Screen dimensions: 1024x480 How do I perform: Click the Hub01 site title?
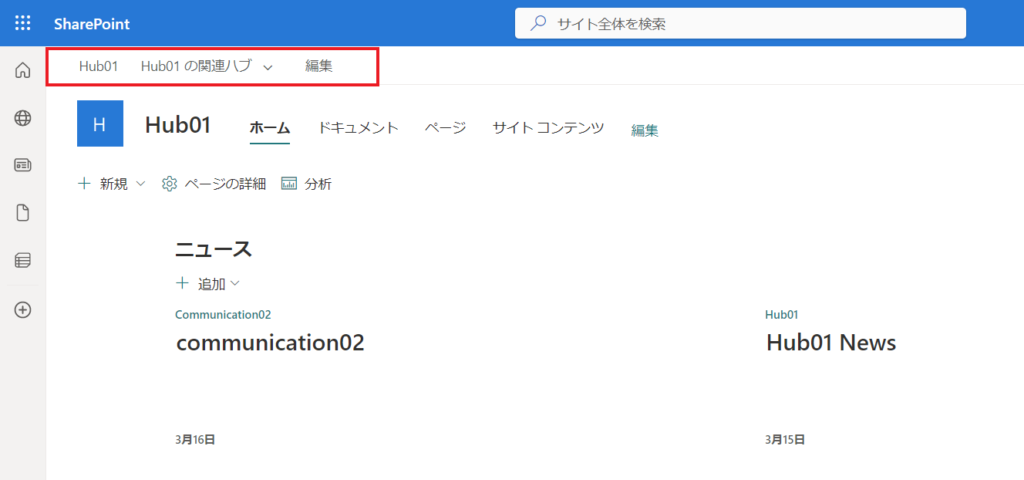pyautogui.click(x=178, y=124)
